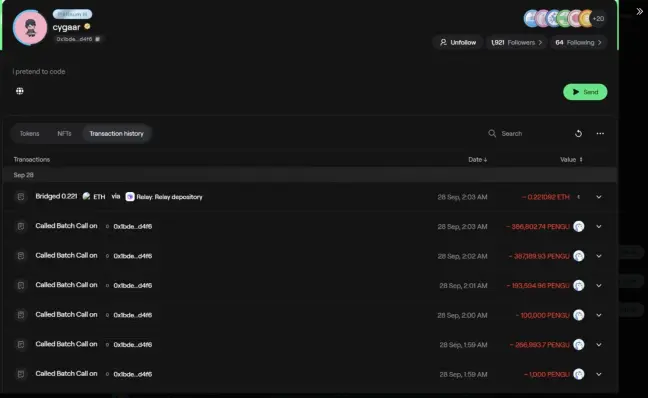The image size is (648, 398).
Task: Click receipt icon of 2:01 AM Batch Call
Action: (21, 286)
